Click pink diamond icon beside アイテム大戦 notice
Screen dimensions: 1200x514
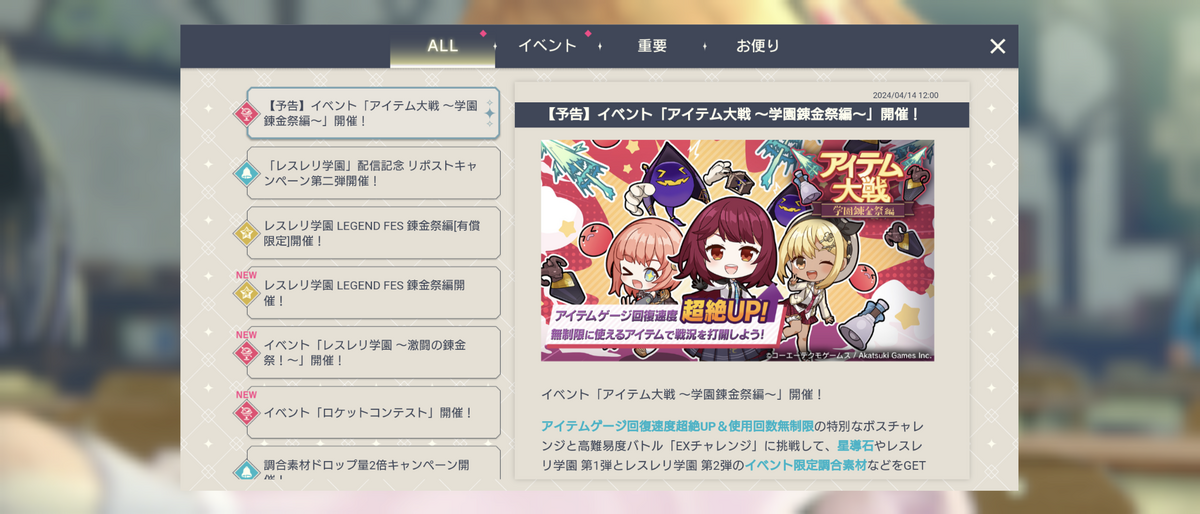tap(246, 113)
